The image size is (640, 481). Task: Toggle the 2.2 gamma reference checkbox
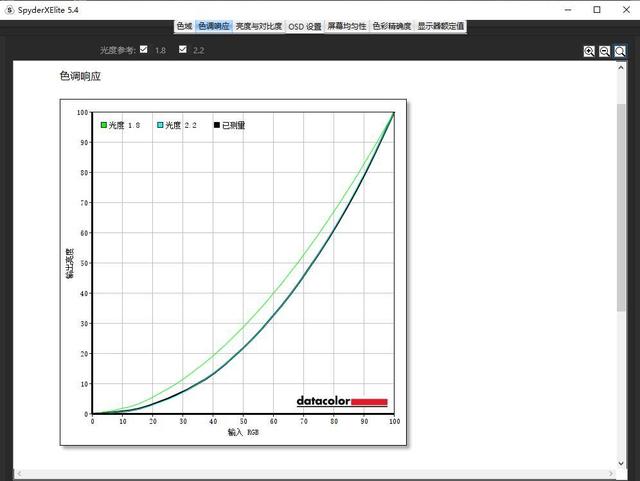click(x=183, y=49)
